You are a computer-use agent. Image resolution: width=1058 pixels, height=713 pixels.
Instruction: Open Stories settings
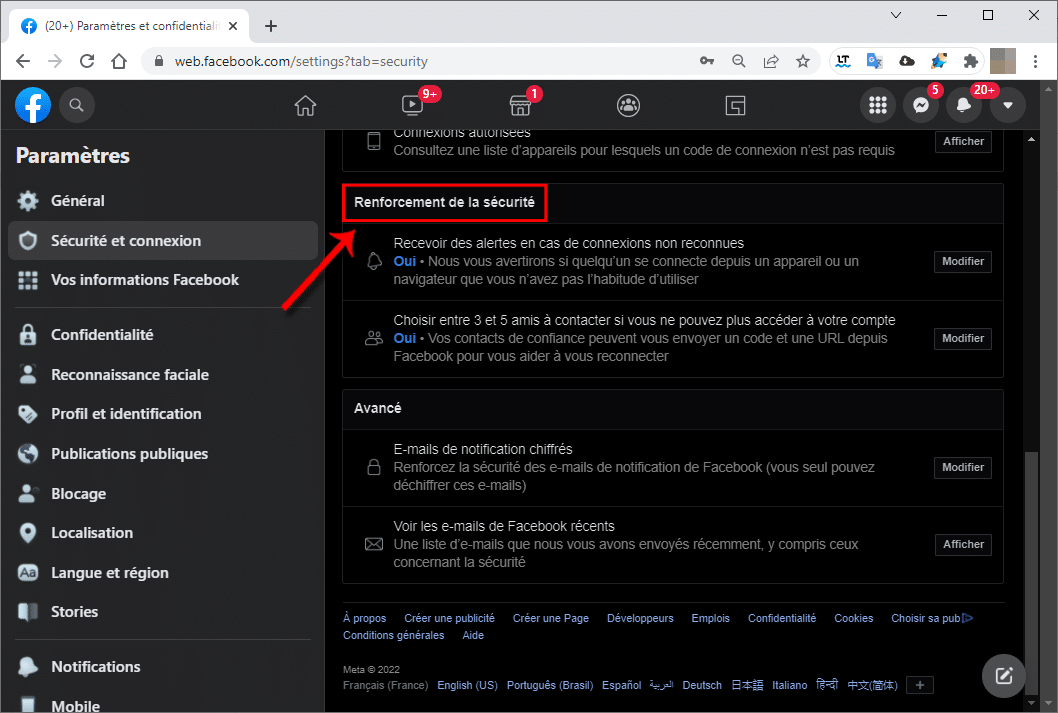click(163, 612)
